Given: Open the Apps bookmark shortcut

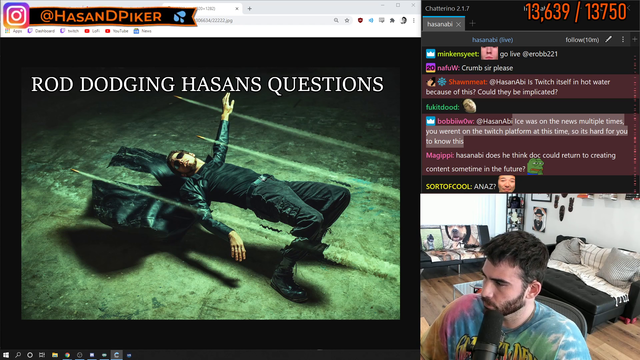Looking at the screenshot, I should pyautogui.click(x=14, y=31).
